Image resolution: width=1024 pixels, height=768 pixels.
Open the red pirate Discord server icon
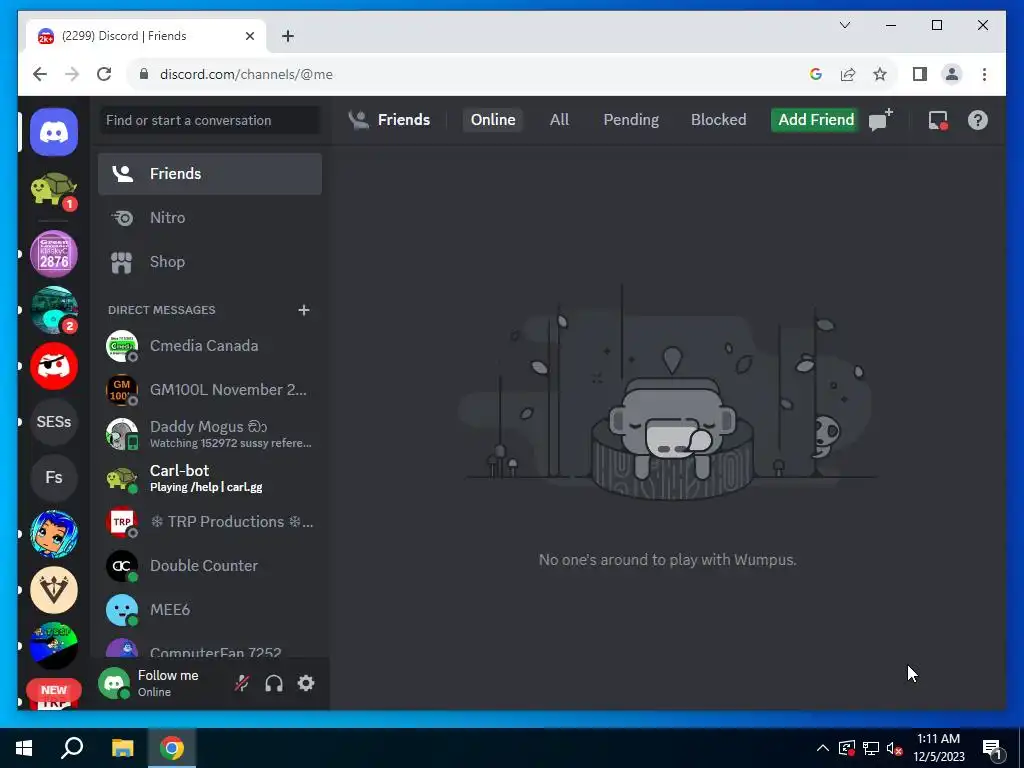pyautogui.click(x=54, y=366)
